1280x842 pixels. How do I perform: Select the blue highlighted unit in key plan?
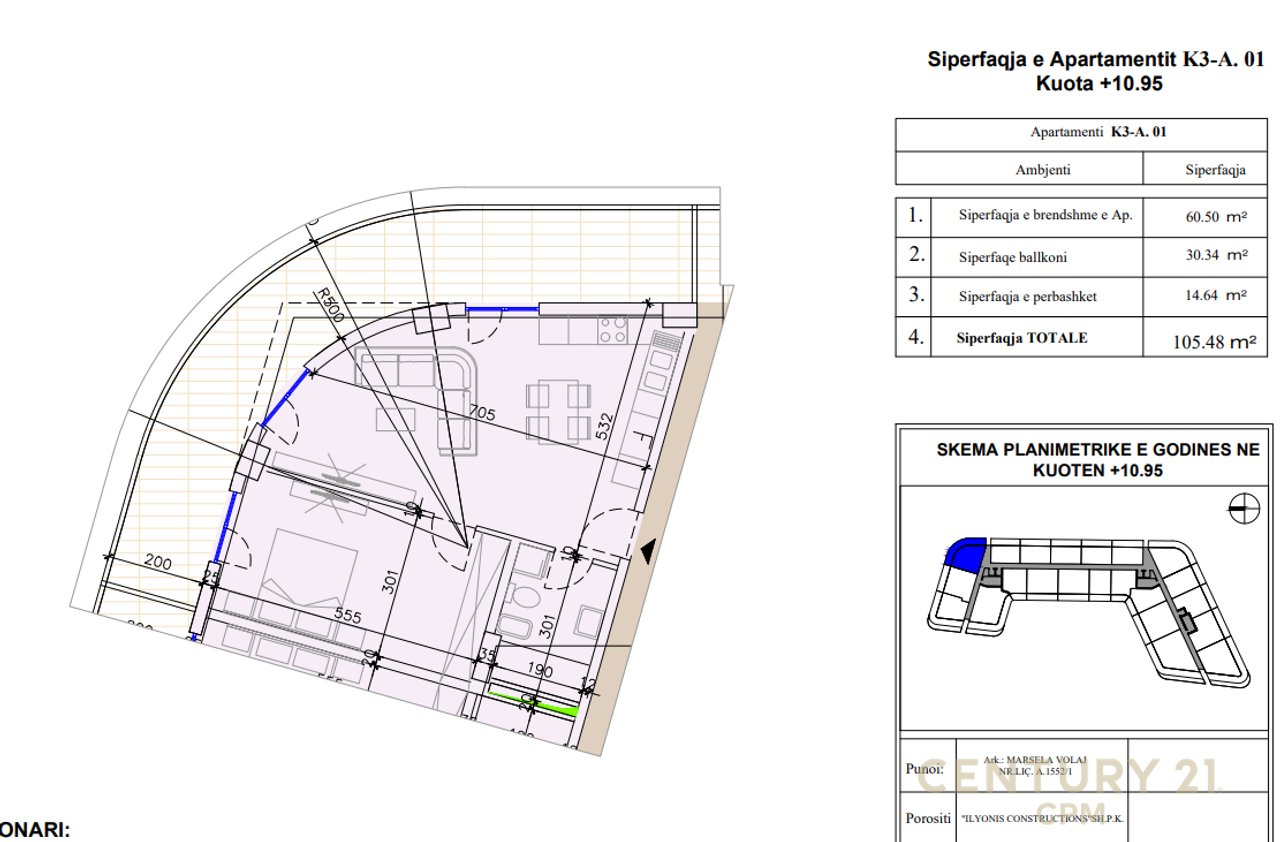click(965, 554)
